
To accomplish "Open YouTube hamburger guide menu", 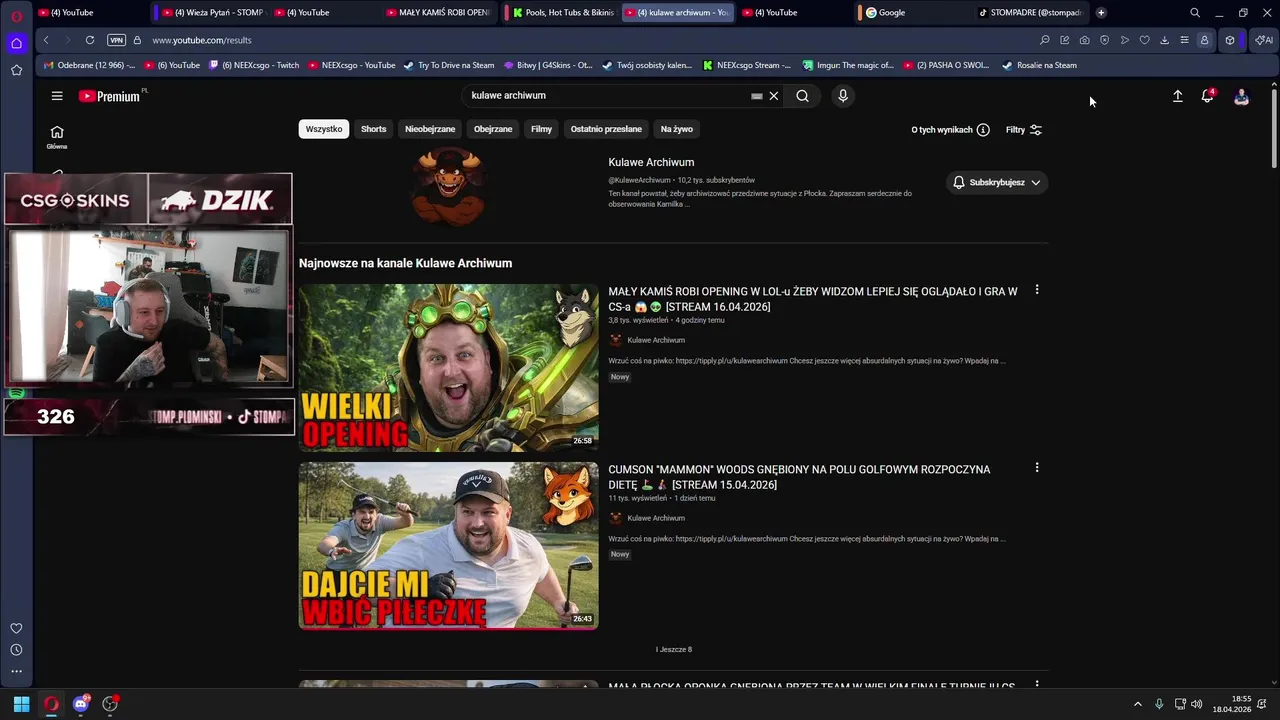I will pos(57,96).
